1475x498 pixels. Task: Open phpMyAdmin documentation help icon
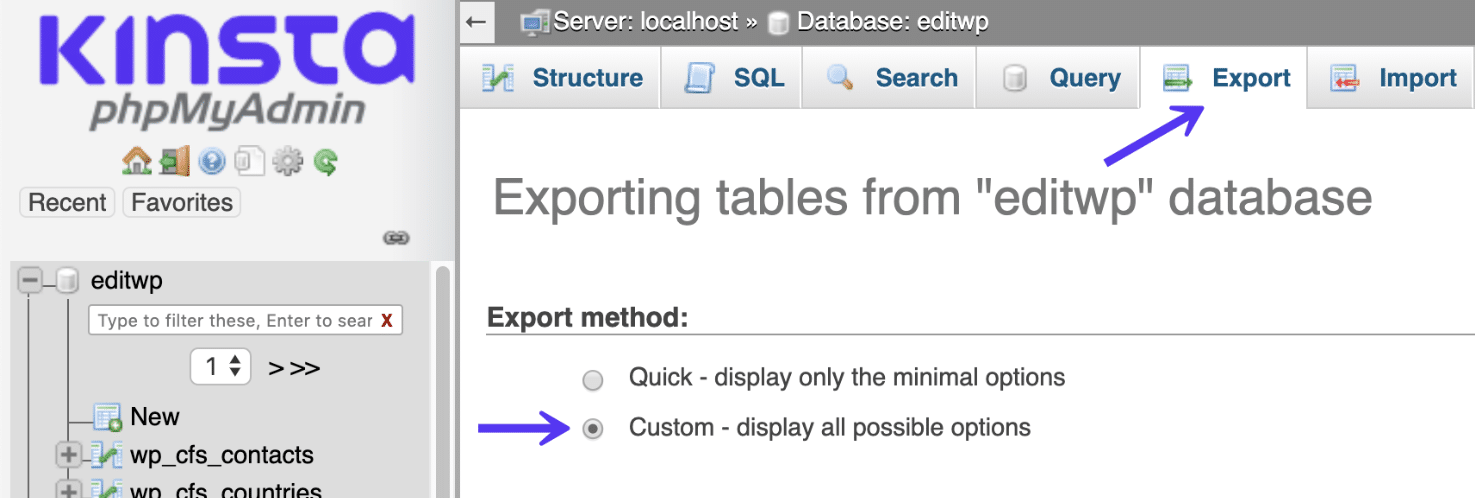tap(211, 161)
